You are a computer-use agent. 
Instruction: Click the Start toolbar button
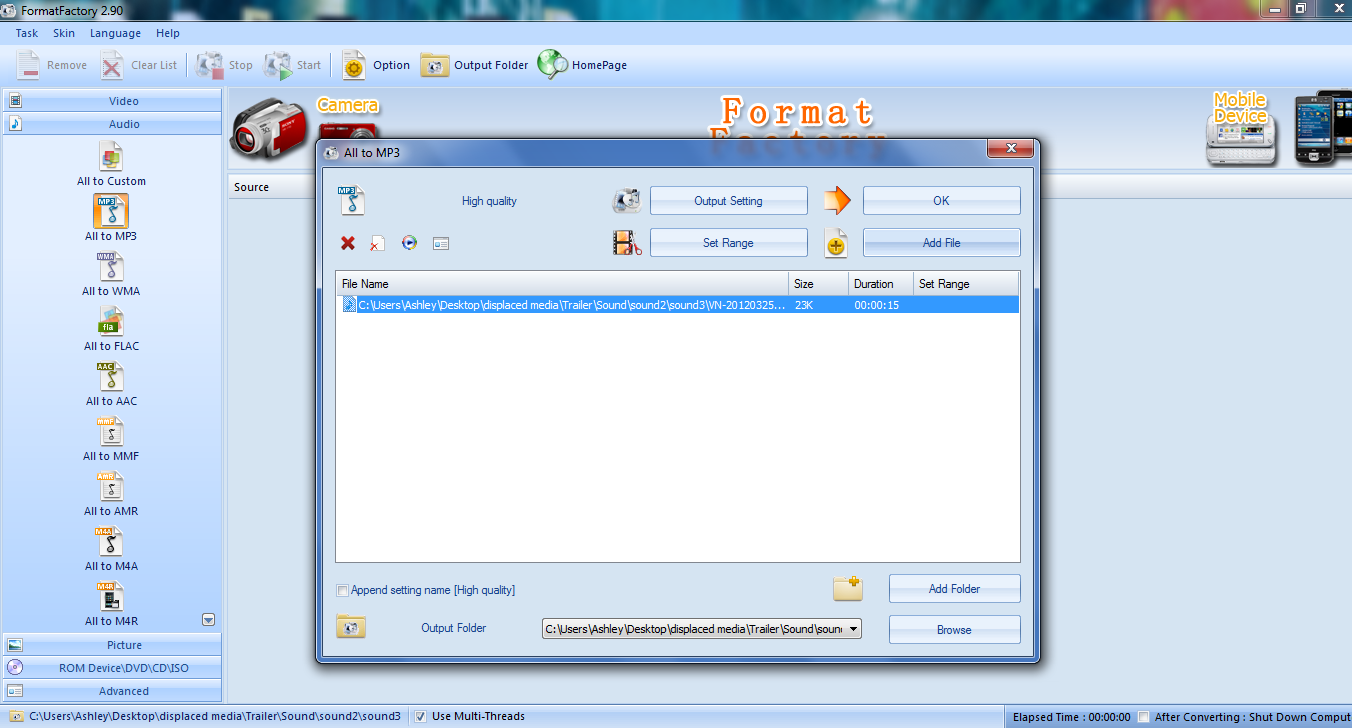click(293, 65)
